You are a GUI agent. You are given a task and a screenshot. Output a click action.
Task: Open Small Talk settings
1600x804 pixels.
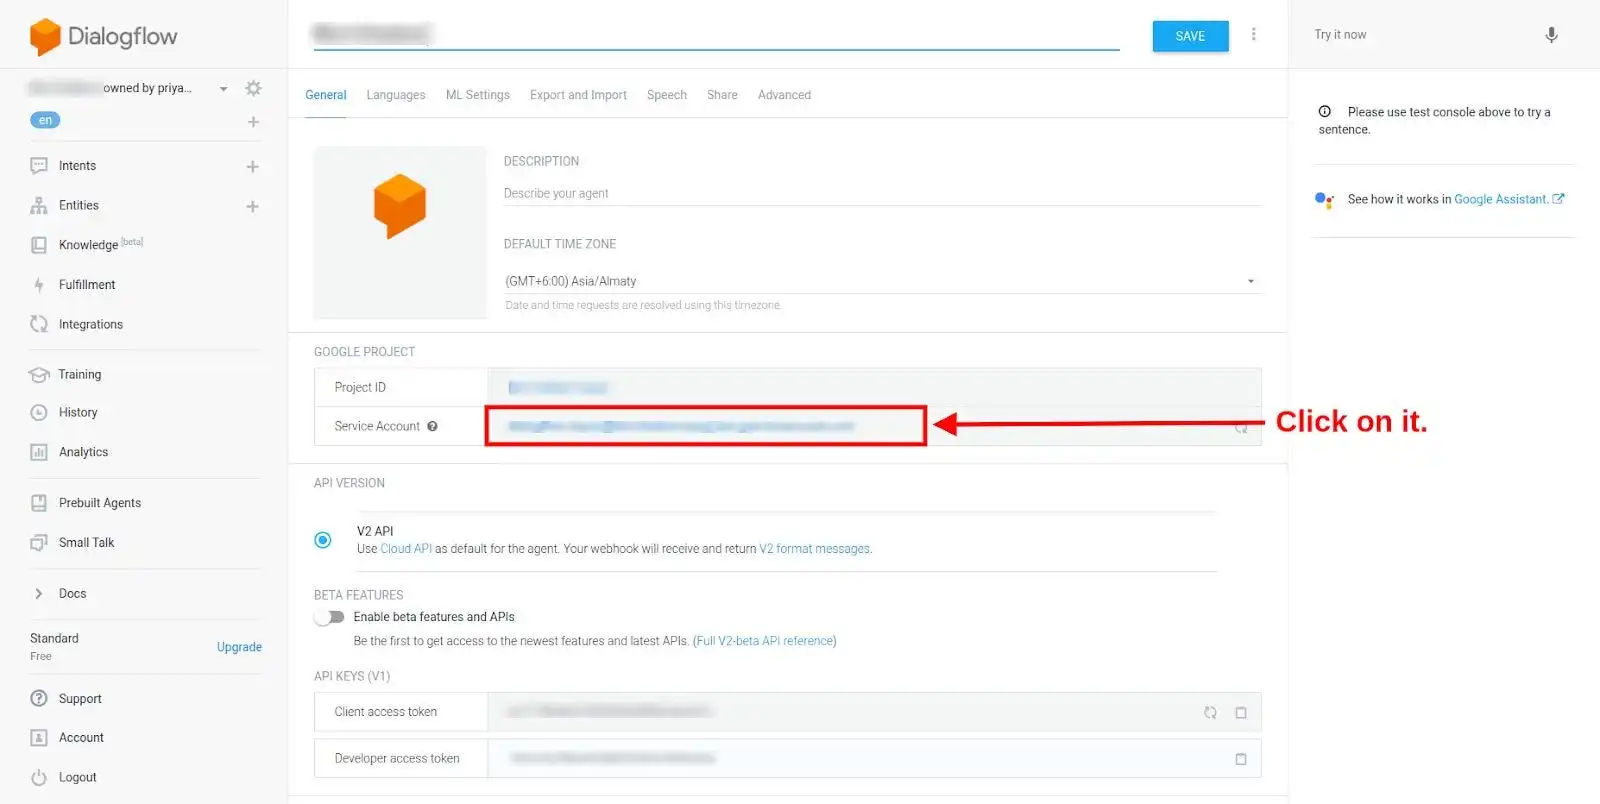[86, 542]
